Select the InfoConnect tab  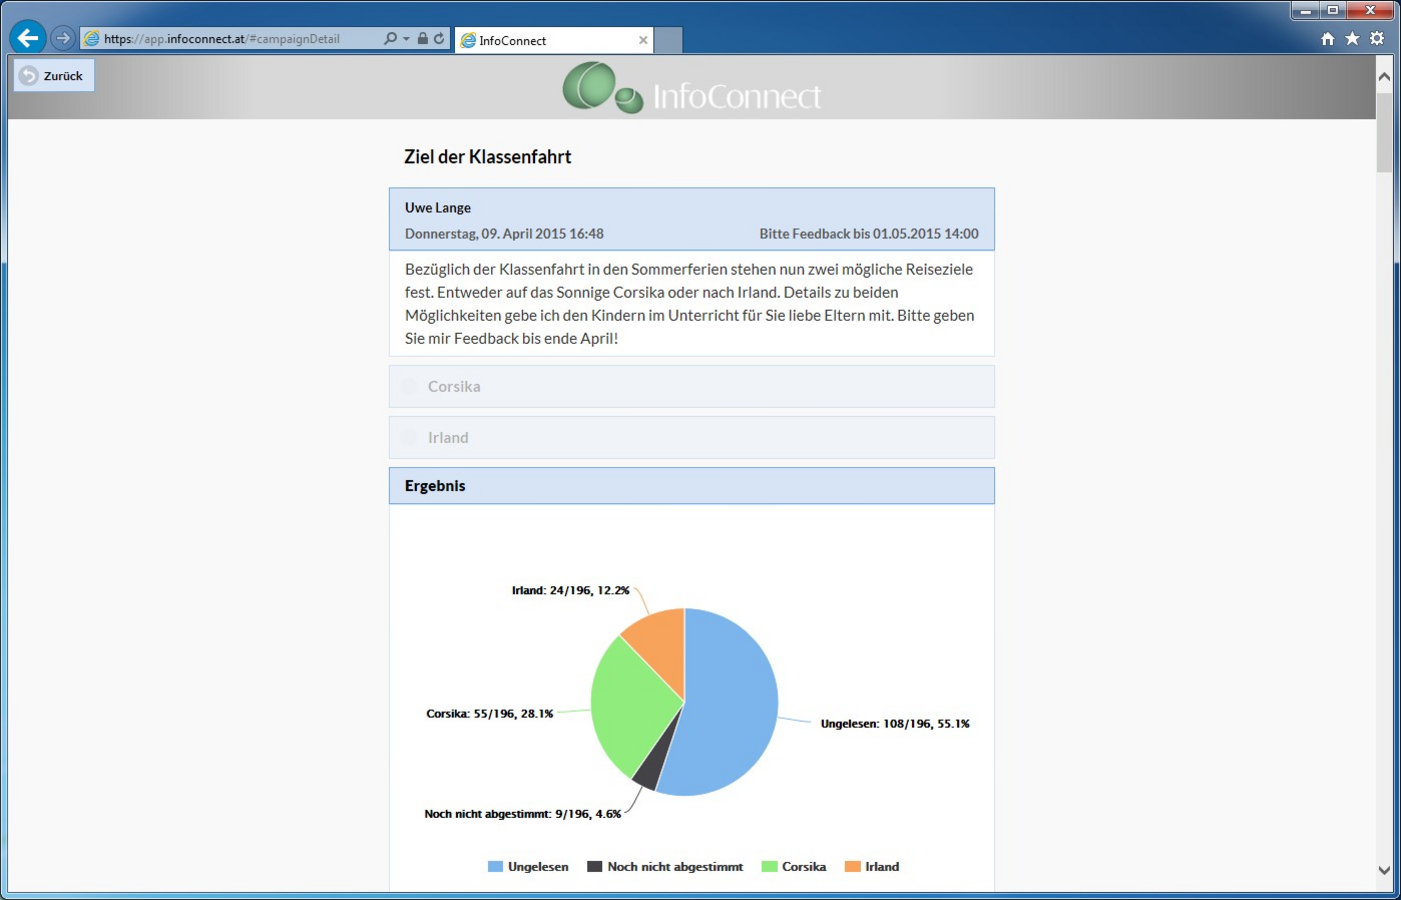(554, 40)
